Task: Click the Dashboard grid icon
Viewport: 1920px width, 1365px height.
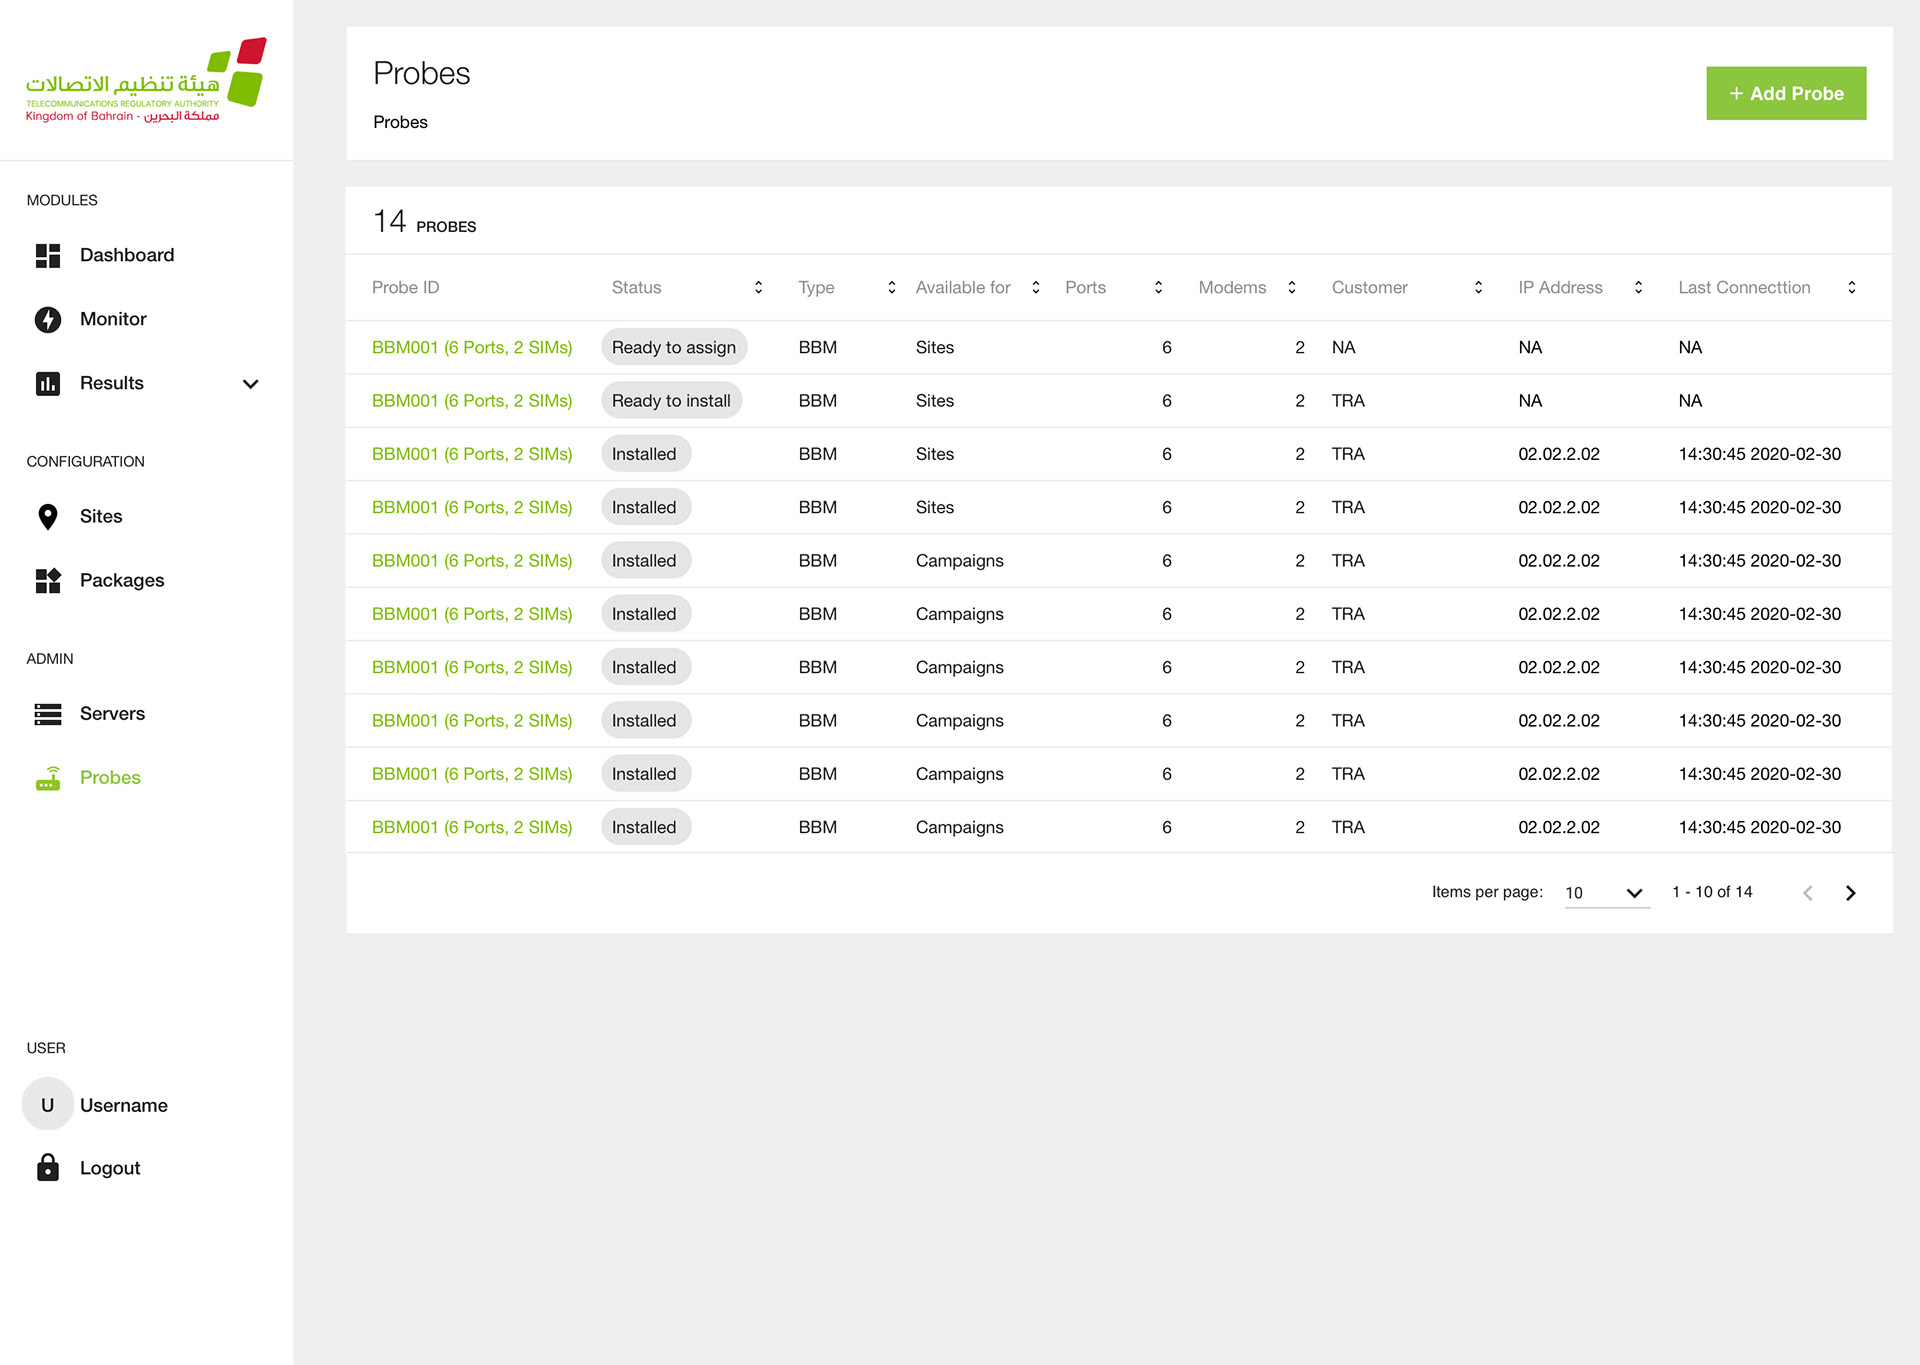Action: click(48, 256)
